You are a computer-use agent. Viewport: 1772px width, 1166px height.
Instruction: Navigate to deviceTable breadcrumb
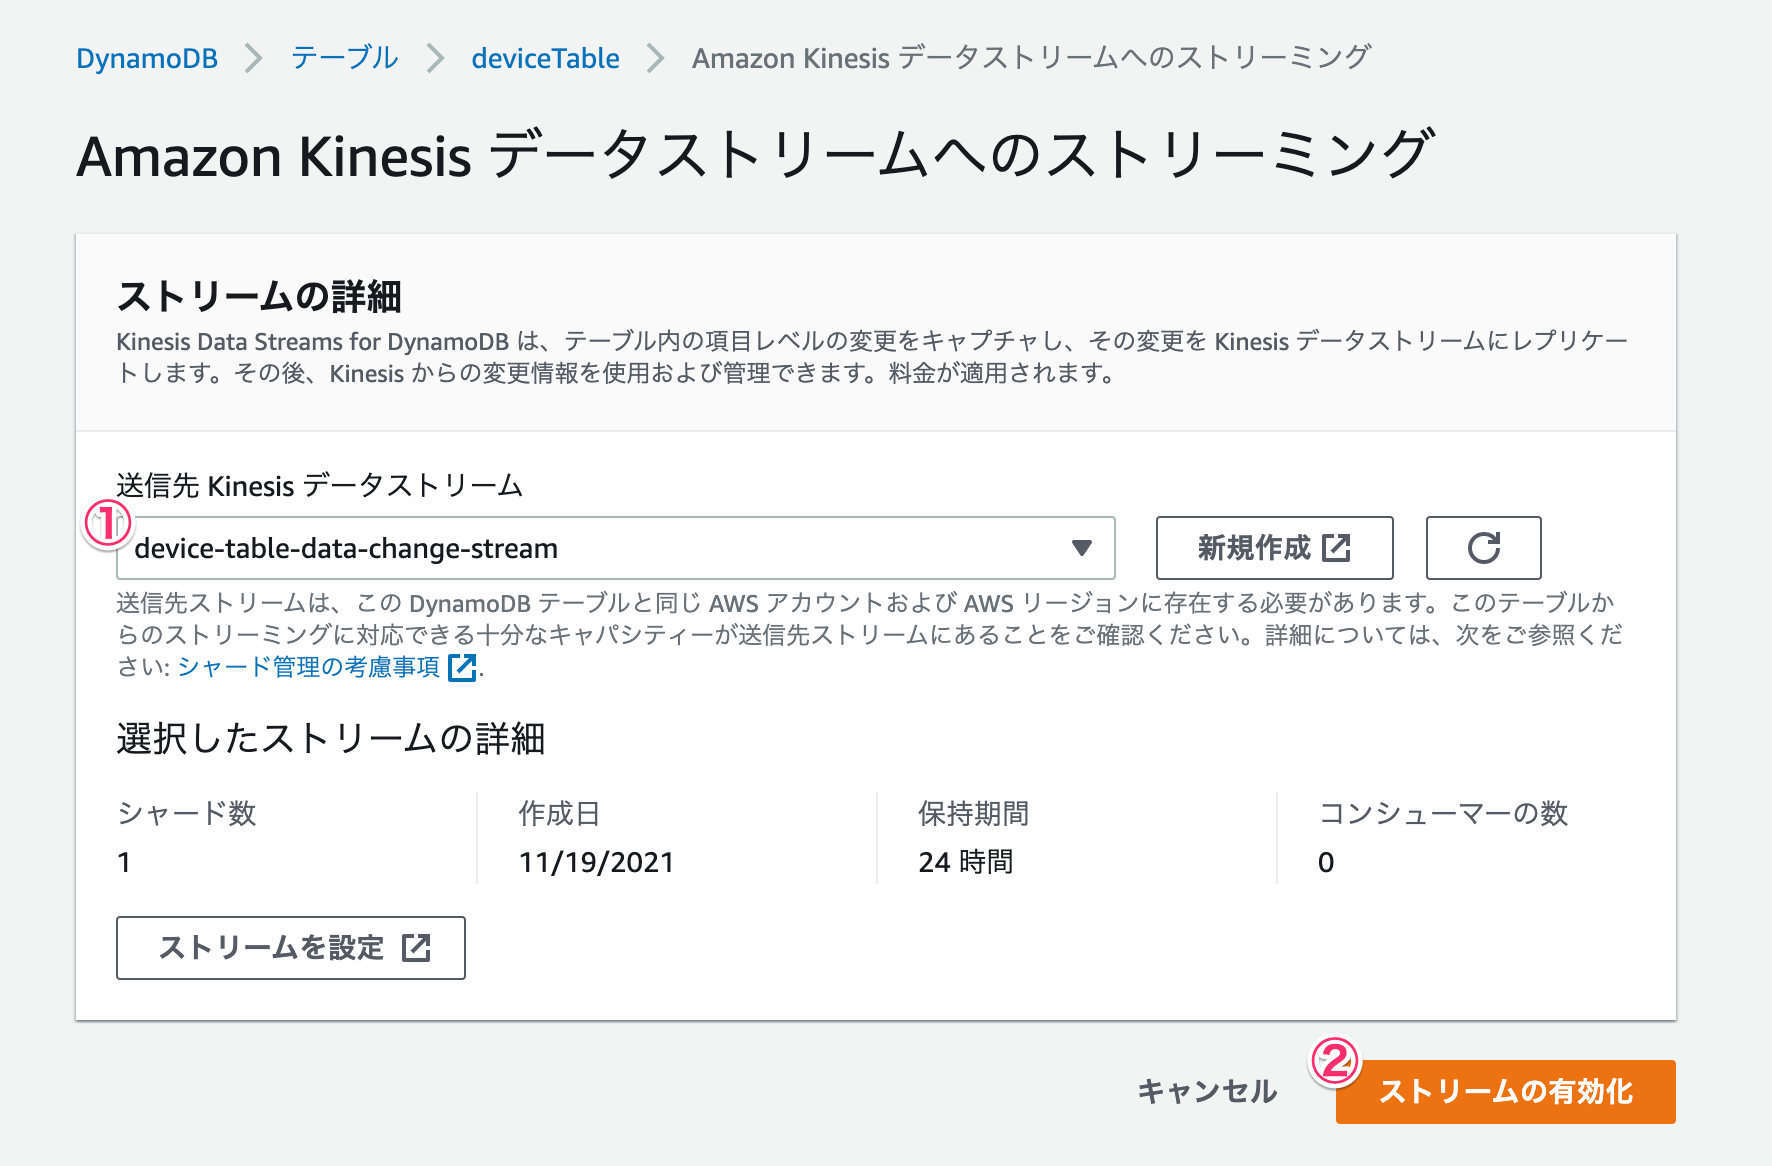(x=545, y=58)
